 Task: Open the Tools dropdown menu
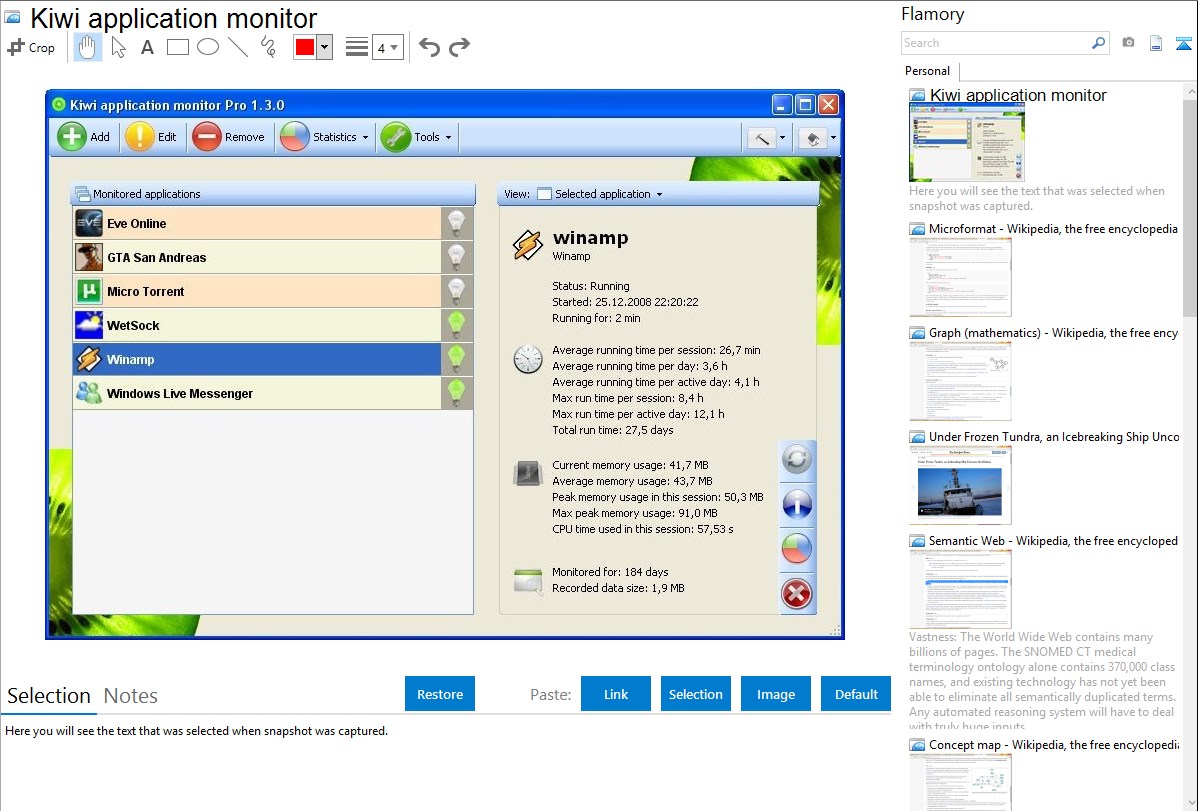pos(416,138)
